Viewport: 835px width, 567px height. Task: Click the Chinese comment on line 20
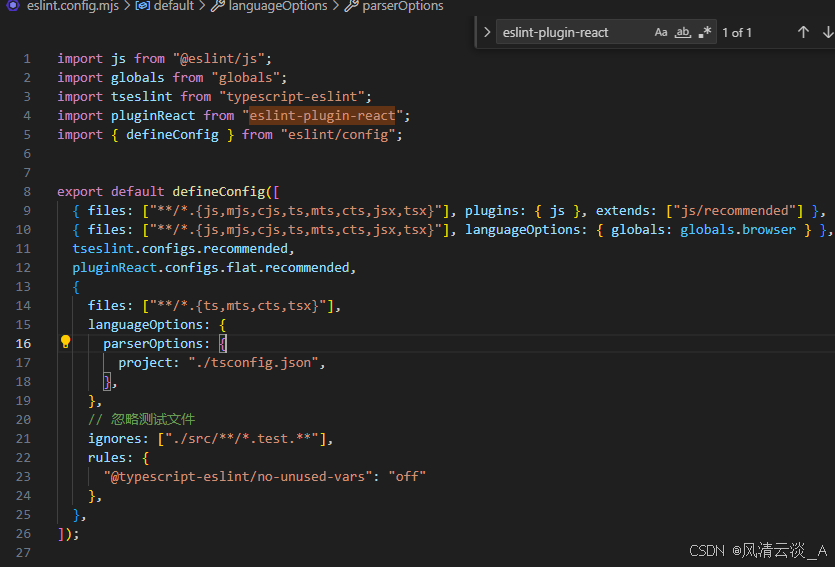pyautogui.click(x=142, y=420)
